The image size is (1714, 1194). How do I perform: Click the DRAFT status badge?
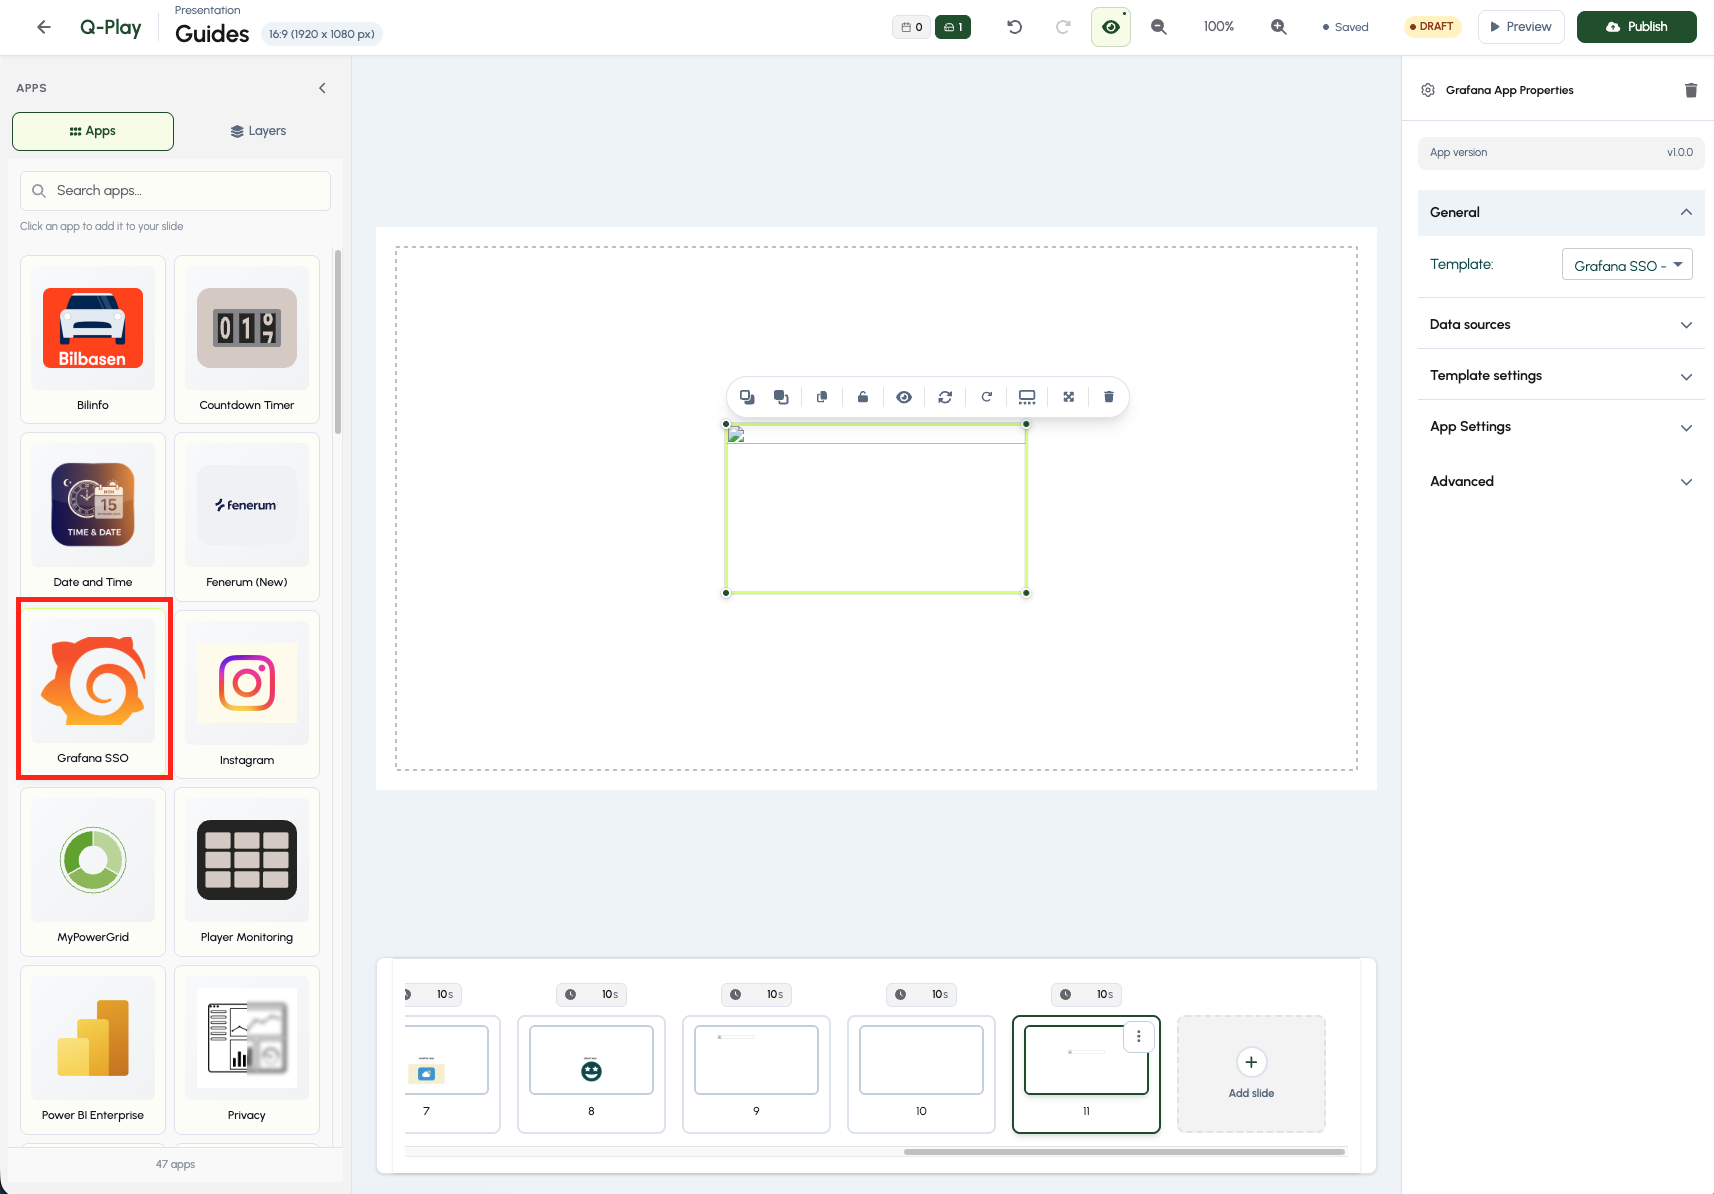coord(1432,27)
